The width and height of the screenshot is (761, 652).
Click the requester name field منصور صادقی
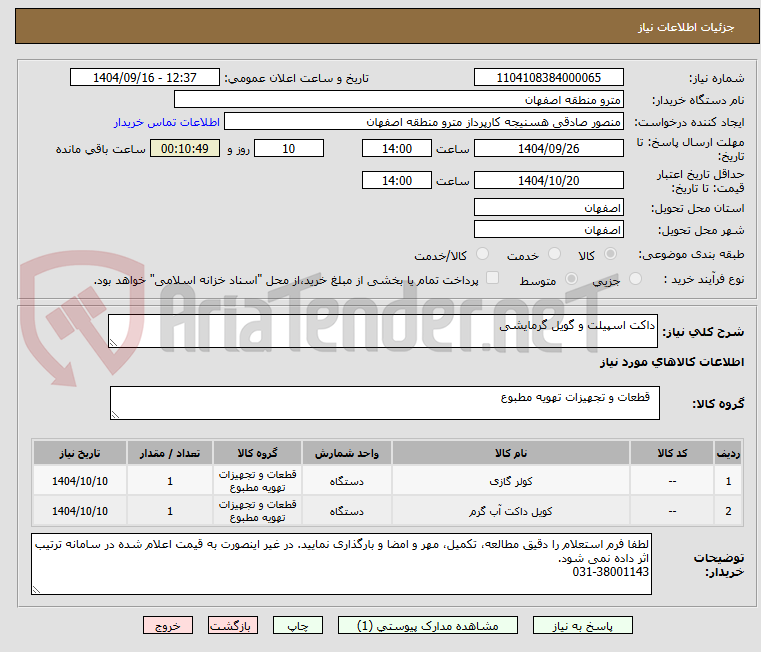(423, 122)
